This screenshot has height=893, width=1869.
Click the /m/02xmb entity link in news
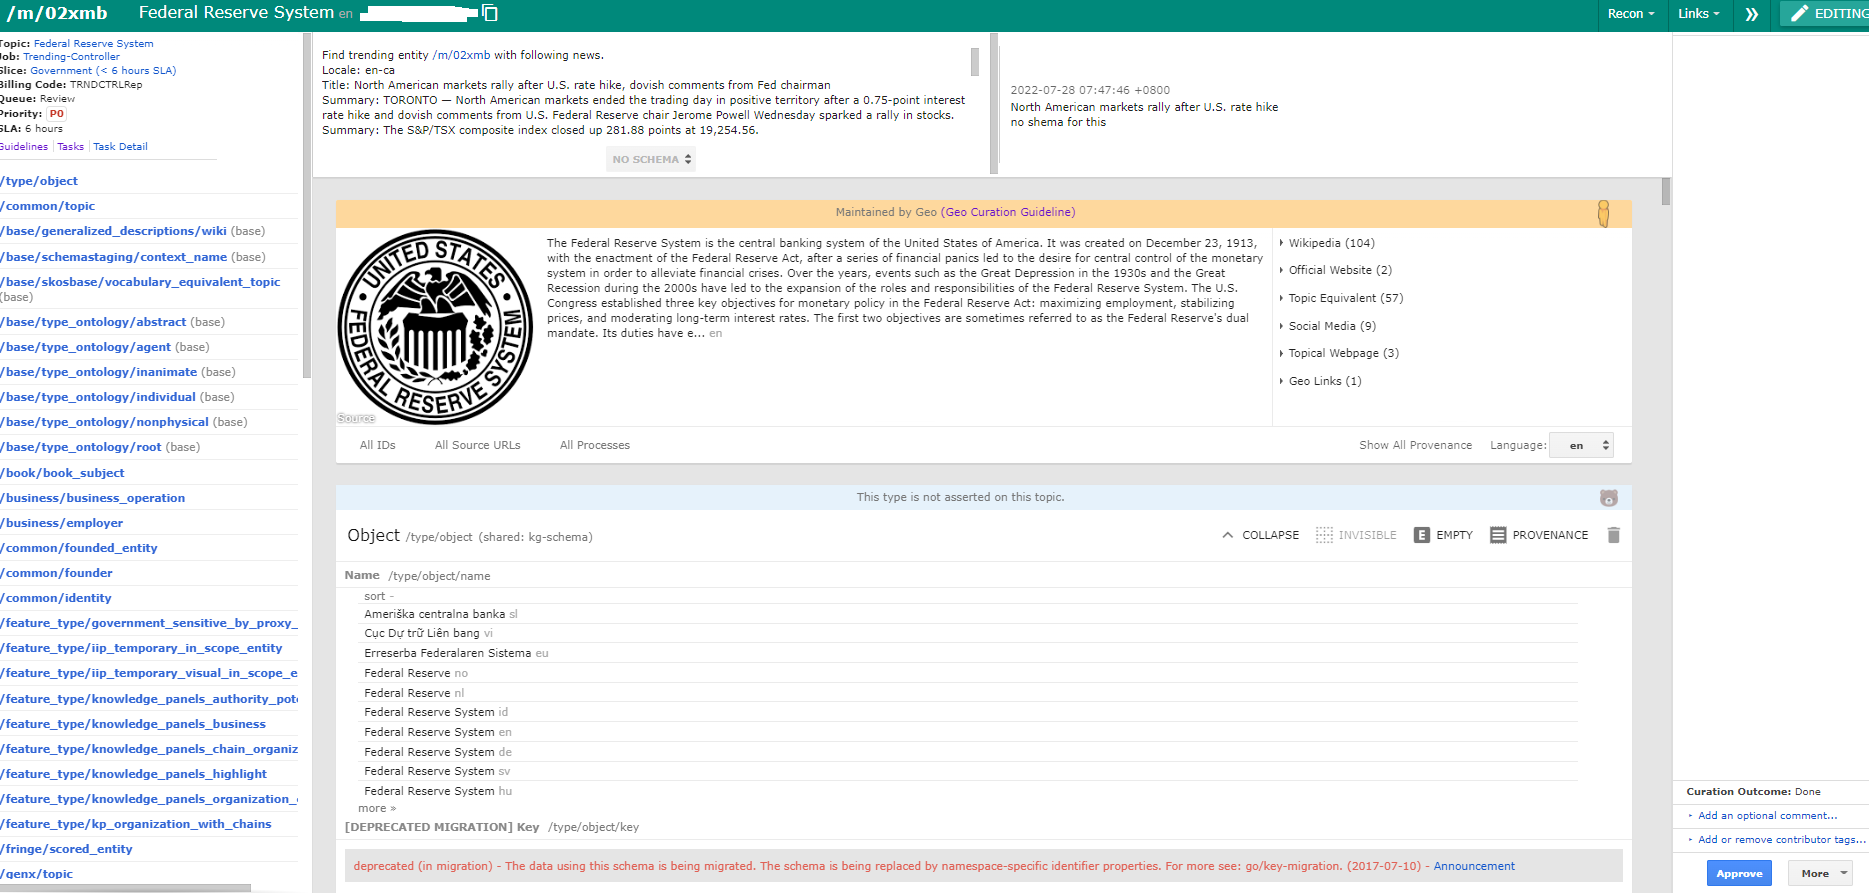461,55
